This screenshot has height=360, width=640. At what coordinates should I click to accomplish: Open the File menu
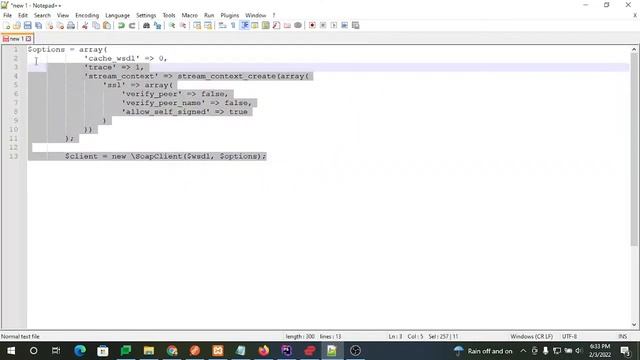[x=7, y=15]
